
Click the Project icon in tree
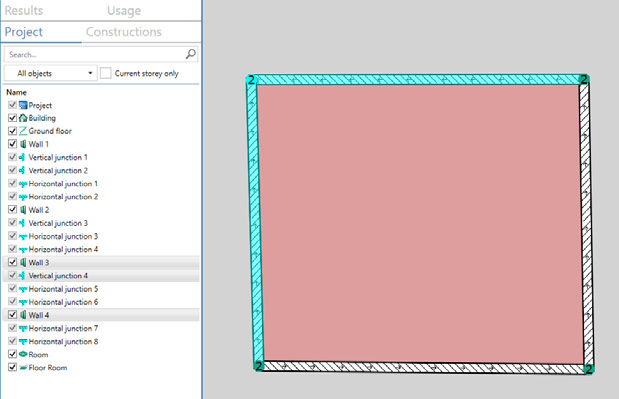[x=23, y=105]
